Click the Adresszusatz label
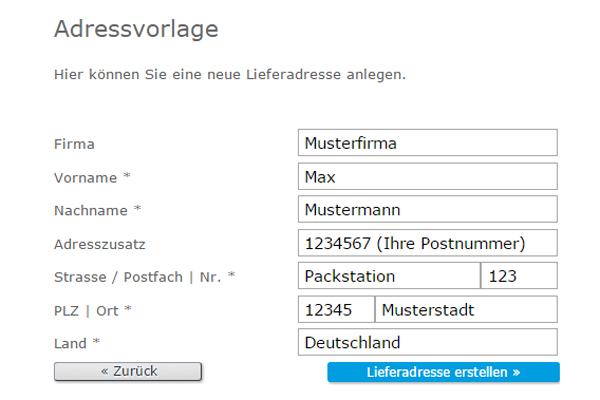600x400 pixels. point(100,244)
